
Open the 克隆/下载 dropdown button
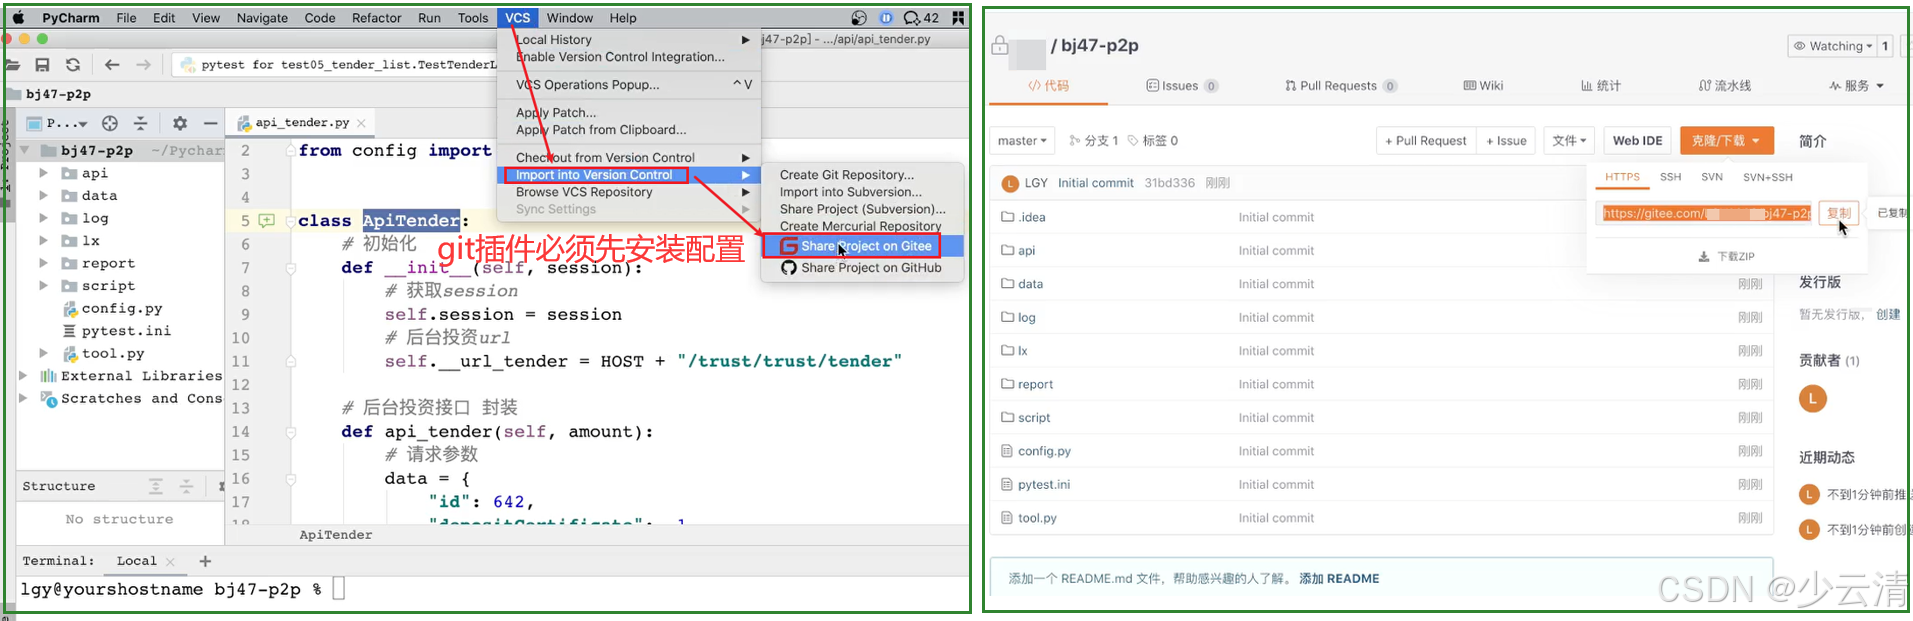[x=1726, y=141]
